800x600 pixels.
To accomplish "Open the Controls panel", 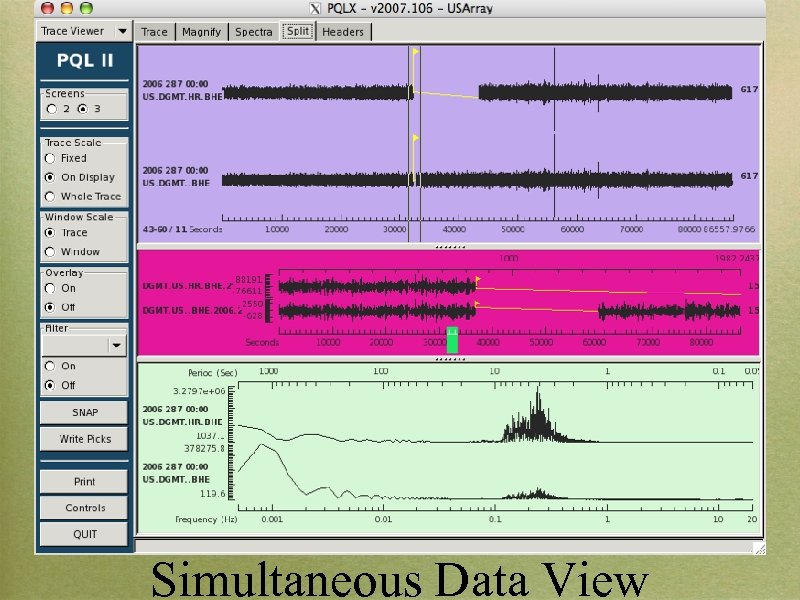I will (84, 507).
